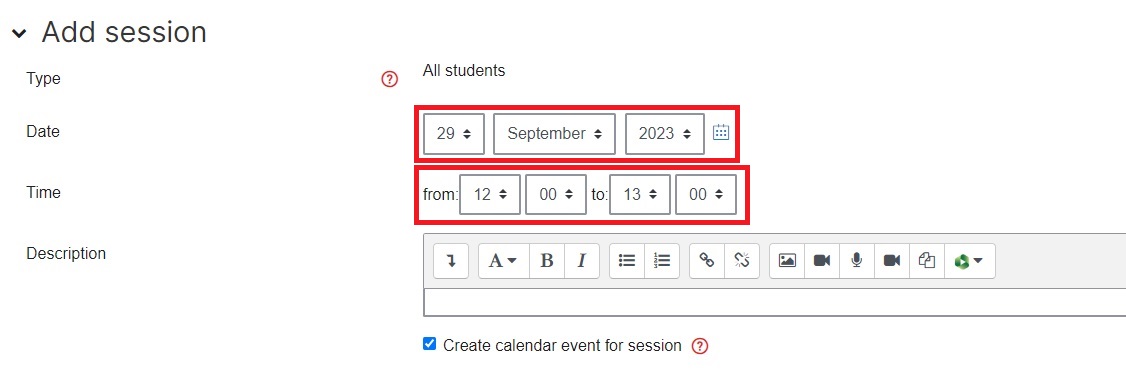Screen dimensions: 1126x372
Task: Apply italic formatting in description editor
Action: point(582,261)
